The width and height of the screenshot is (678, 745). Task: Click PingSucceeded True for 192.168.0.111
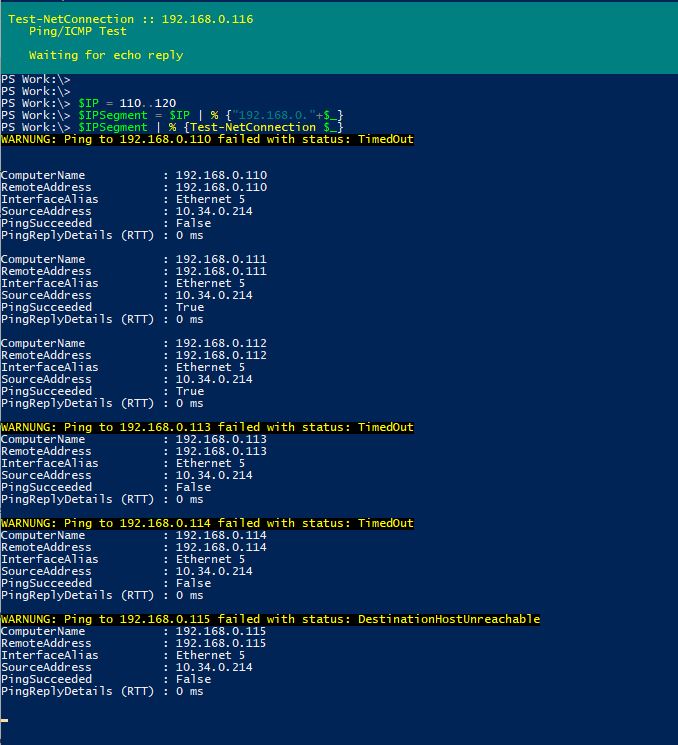click(x=190, y=307)
